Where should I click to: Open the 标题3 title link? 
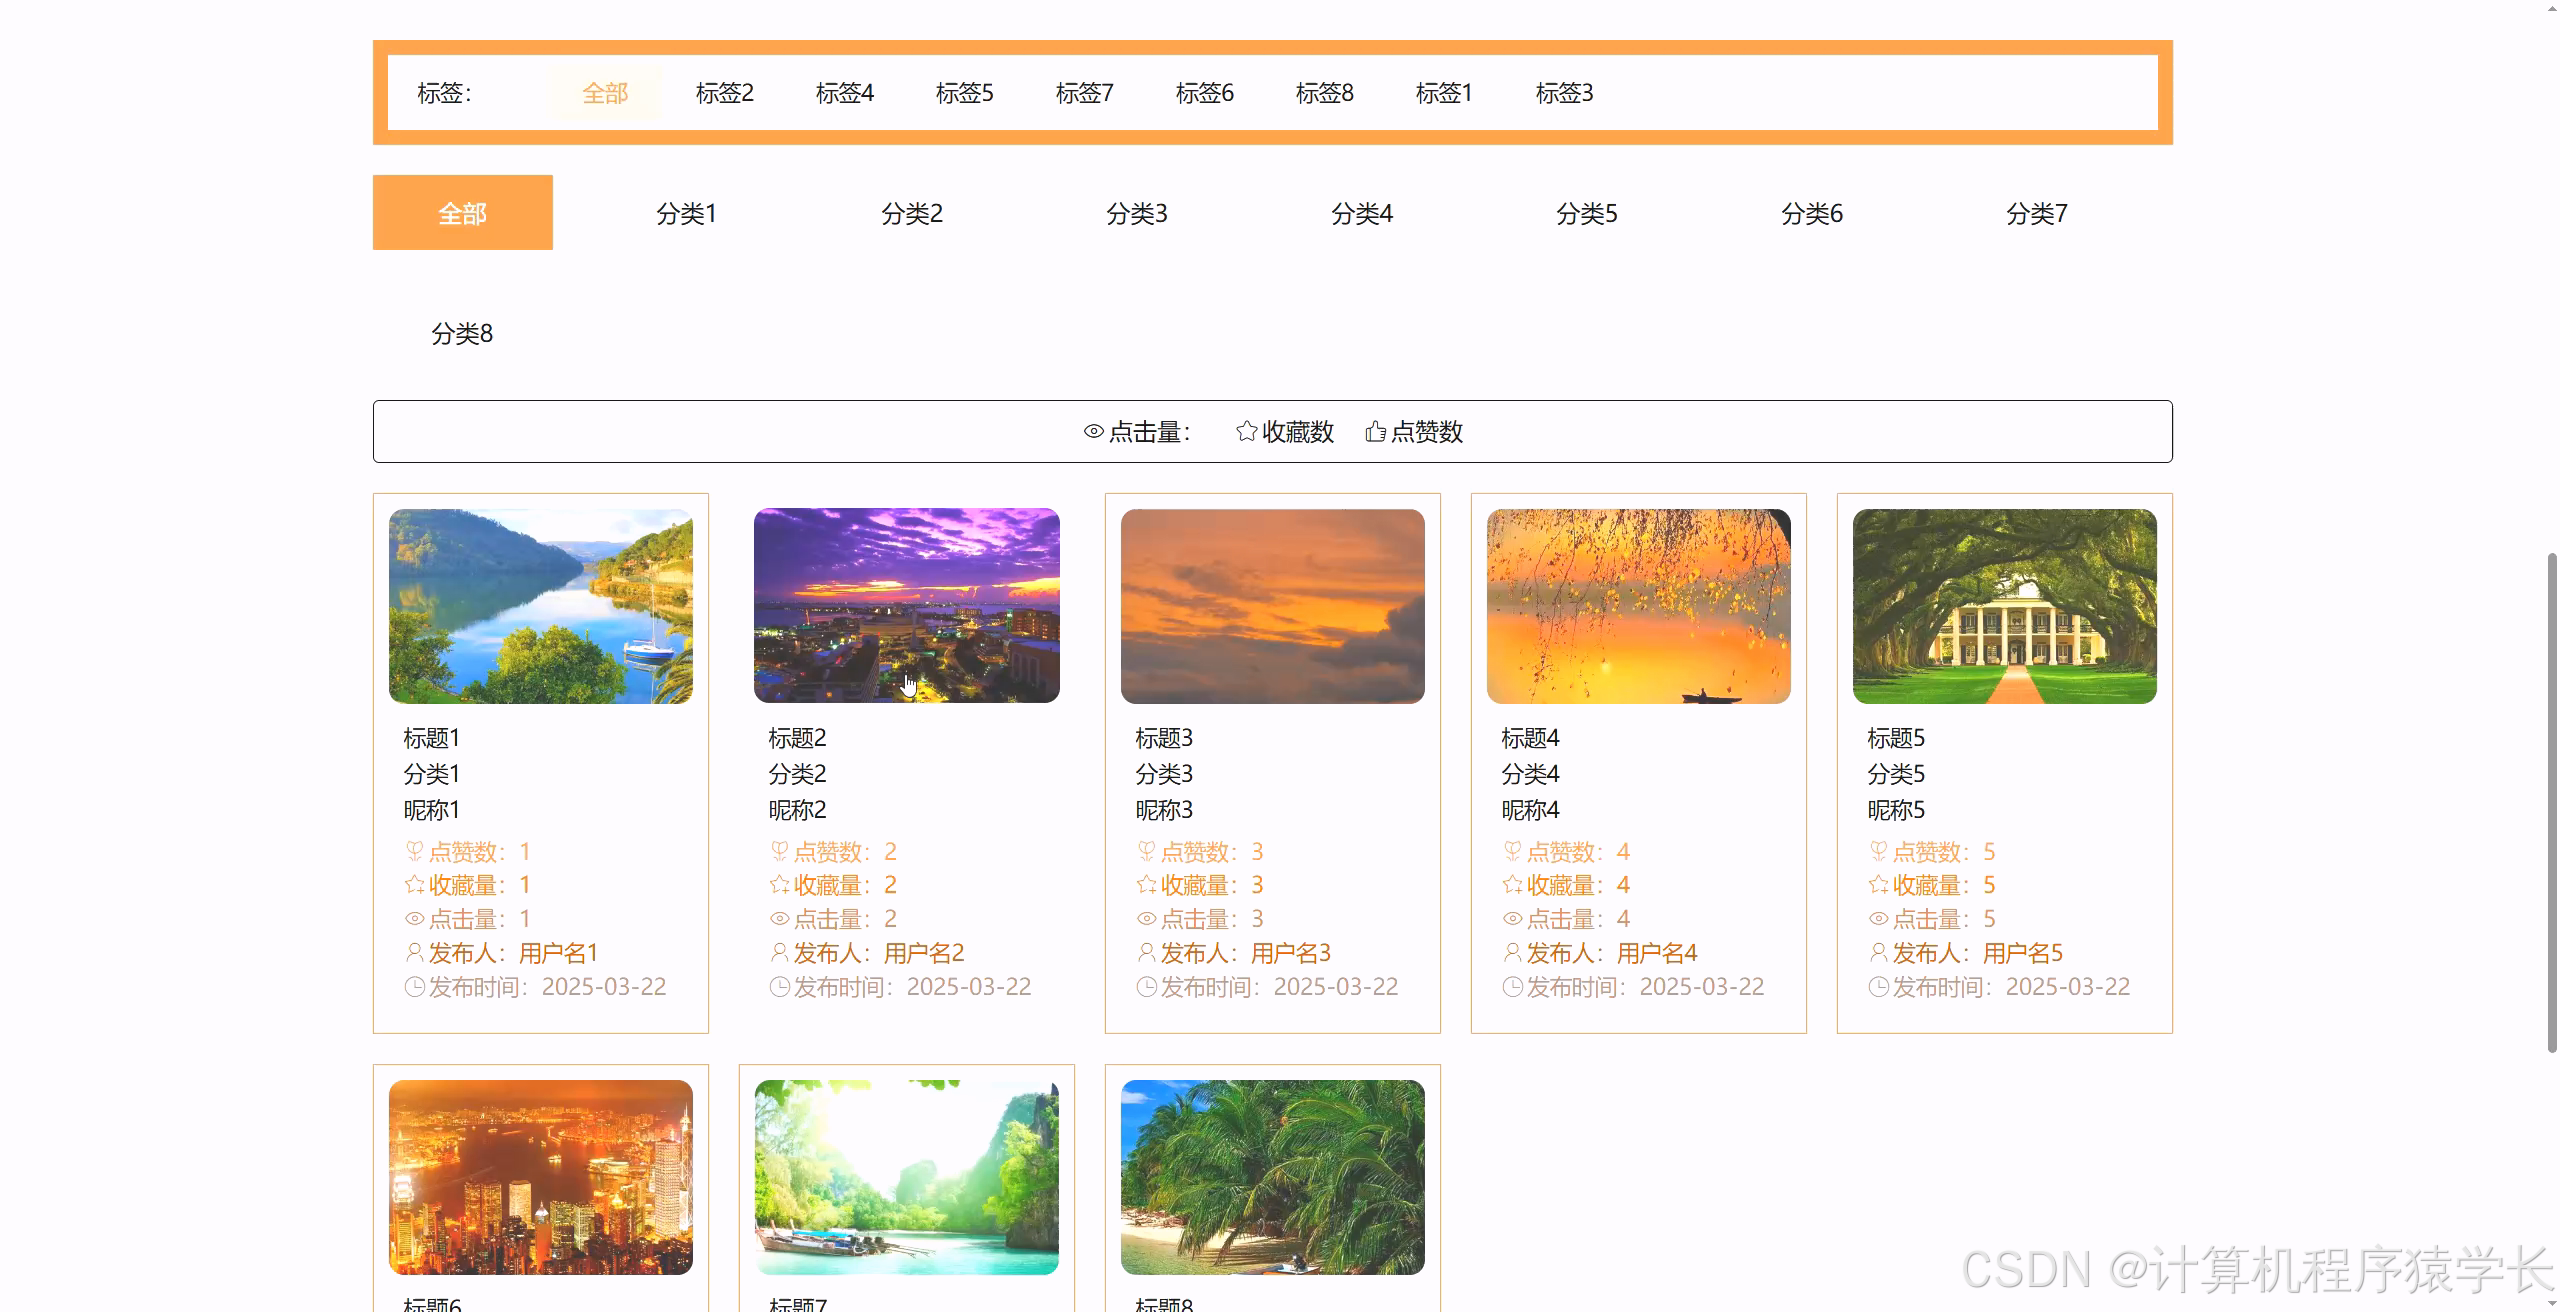[x=1164, y=738]
